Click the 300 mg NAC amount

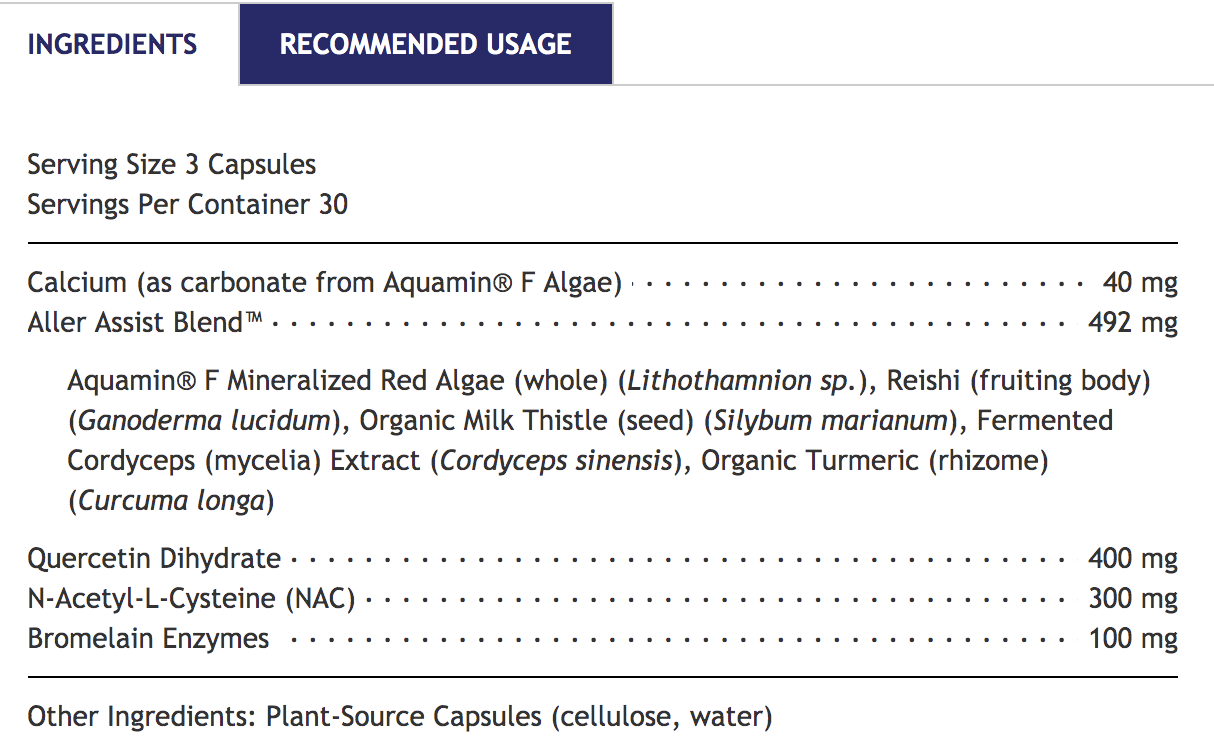pos(1132,599)
